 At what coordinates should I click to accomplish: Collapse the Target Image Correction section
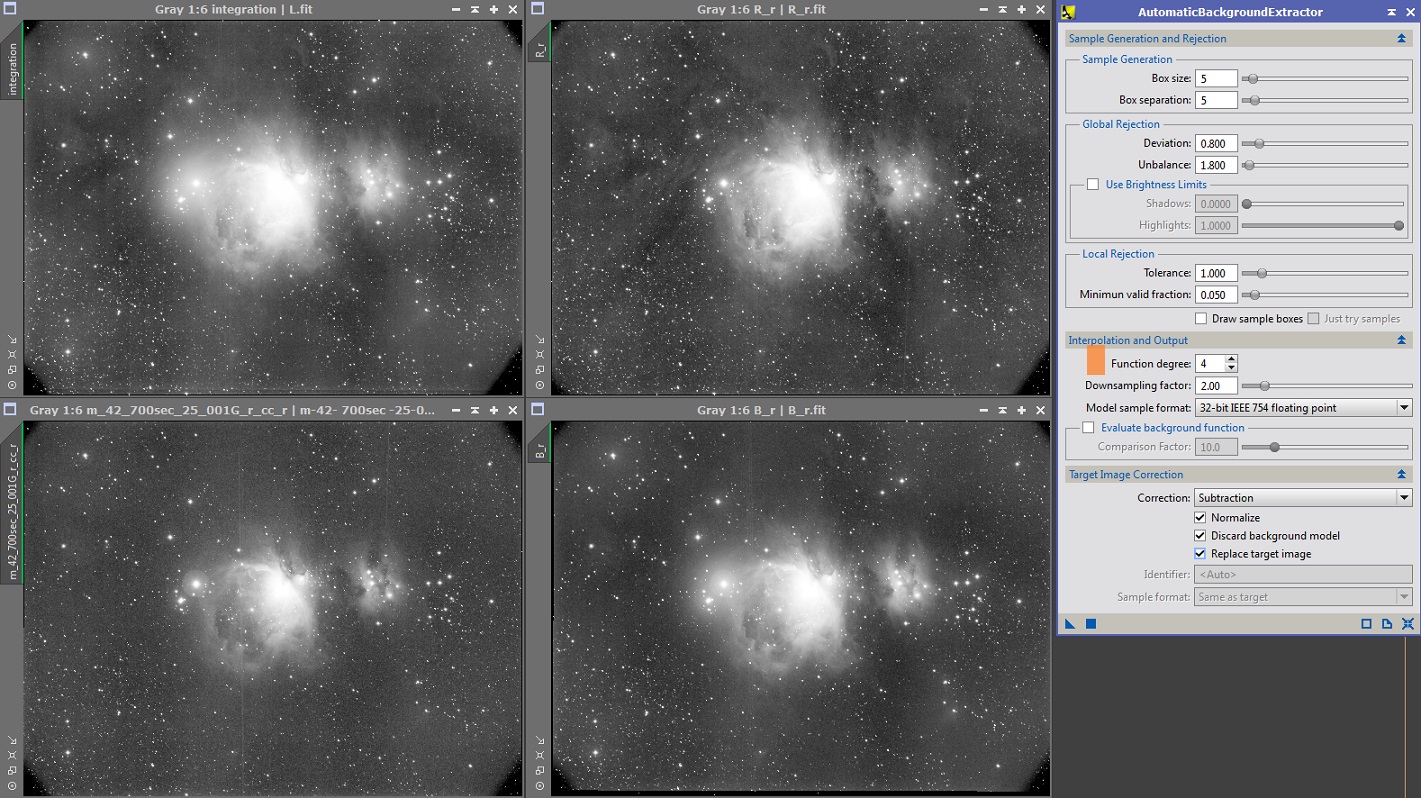click(x=1402, y=475)
